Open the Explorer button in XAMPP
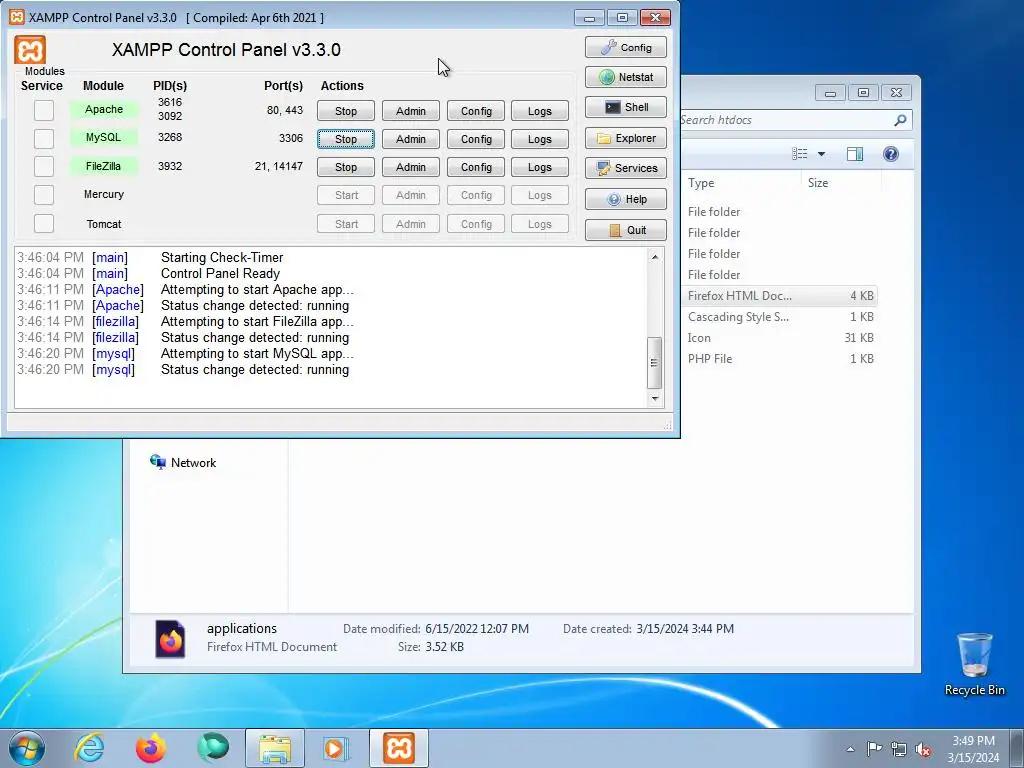 click(626, 138)
